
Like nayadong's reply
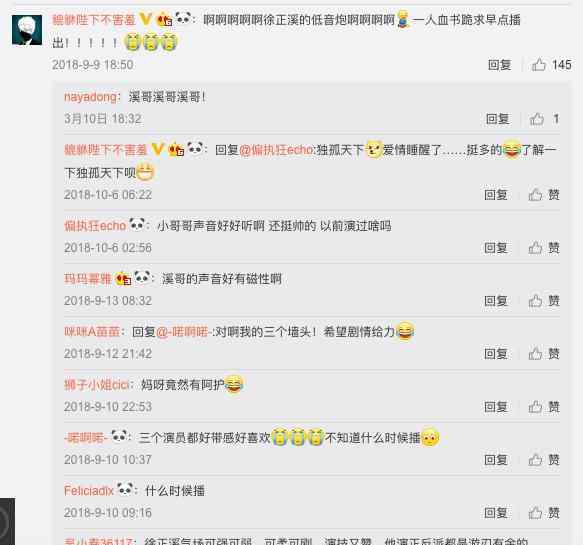(544, 119)
